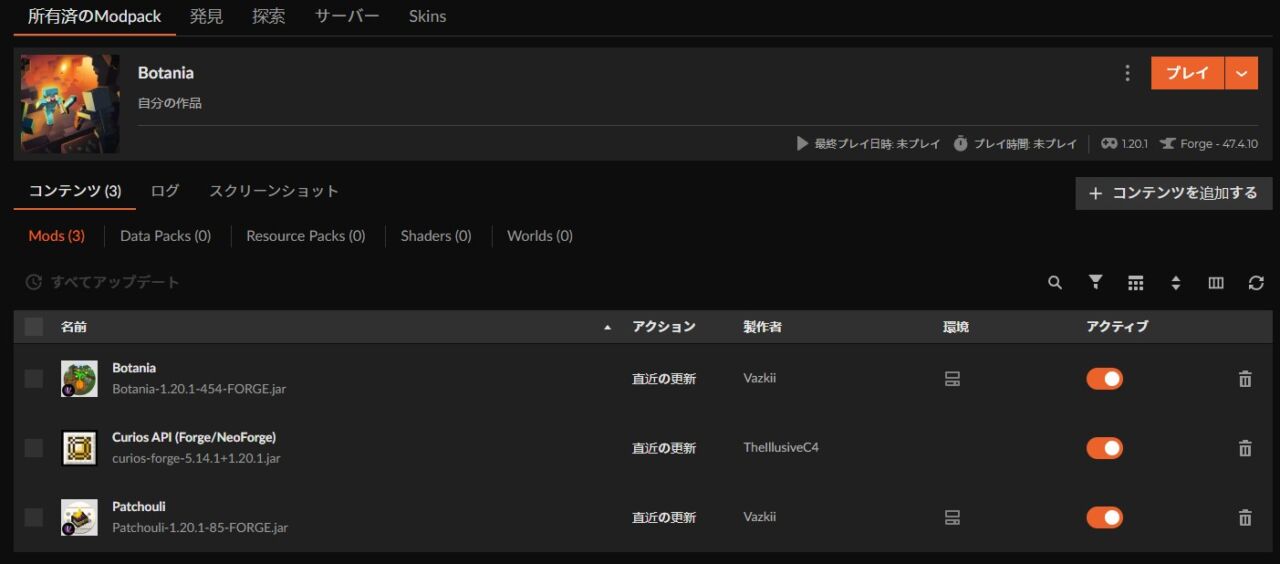Sort by the アクション column header

pos(664,327)
